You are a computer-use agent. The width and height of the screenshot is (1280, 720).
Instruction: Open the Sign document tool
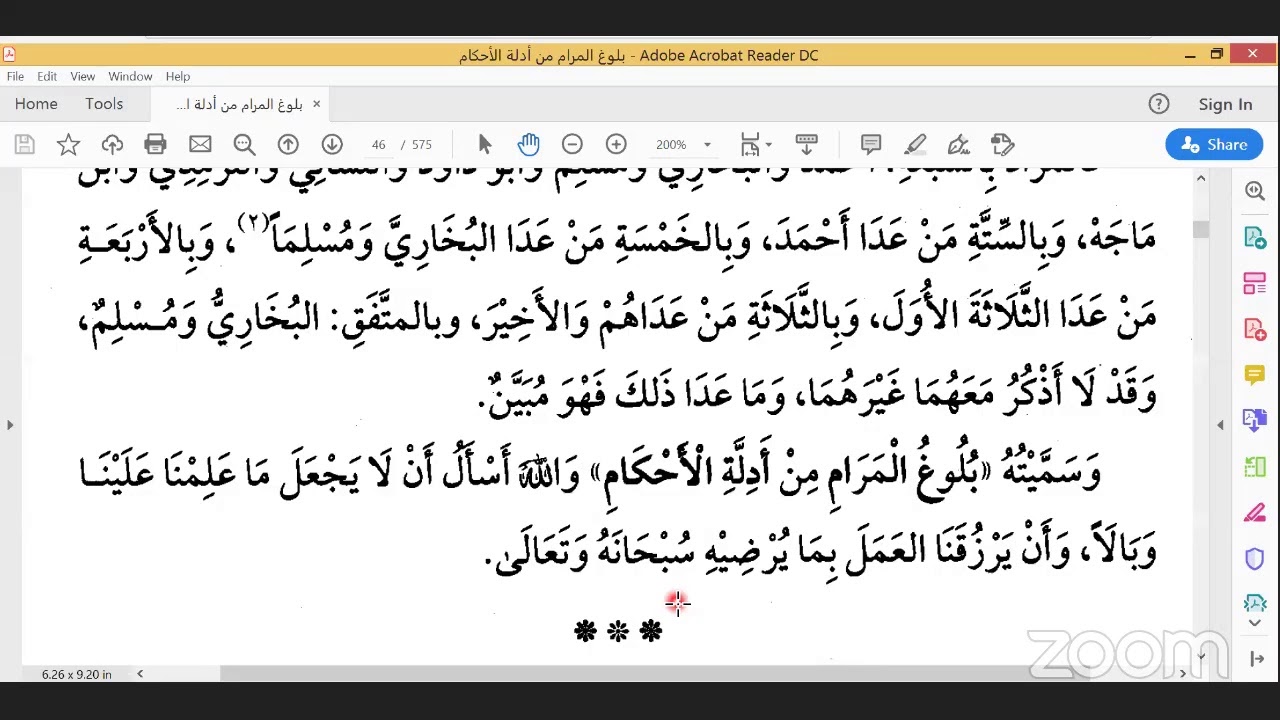click(x=959, y=145)
